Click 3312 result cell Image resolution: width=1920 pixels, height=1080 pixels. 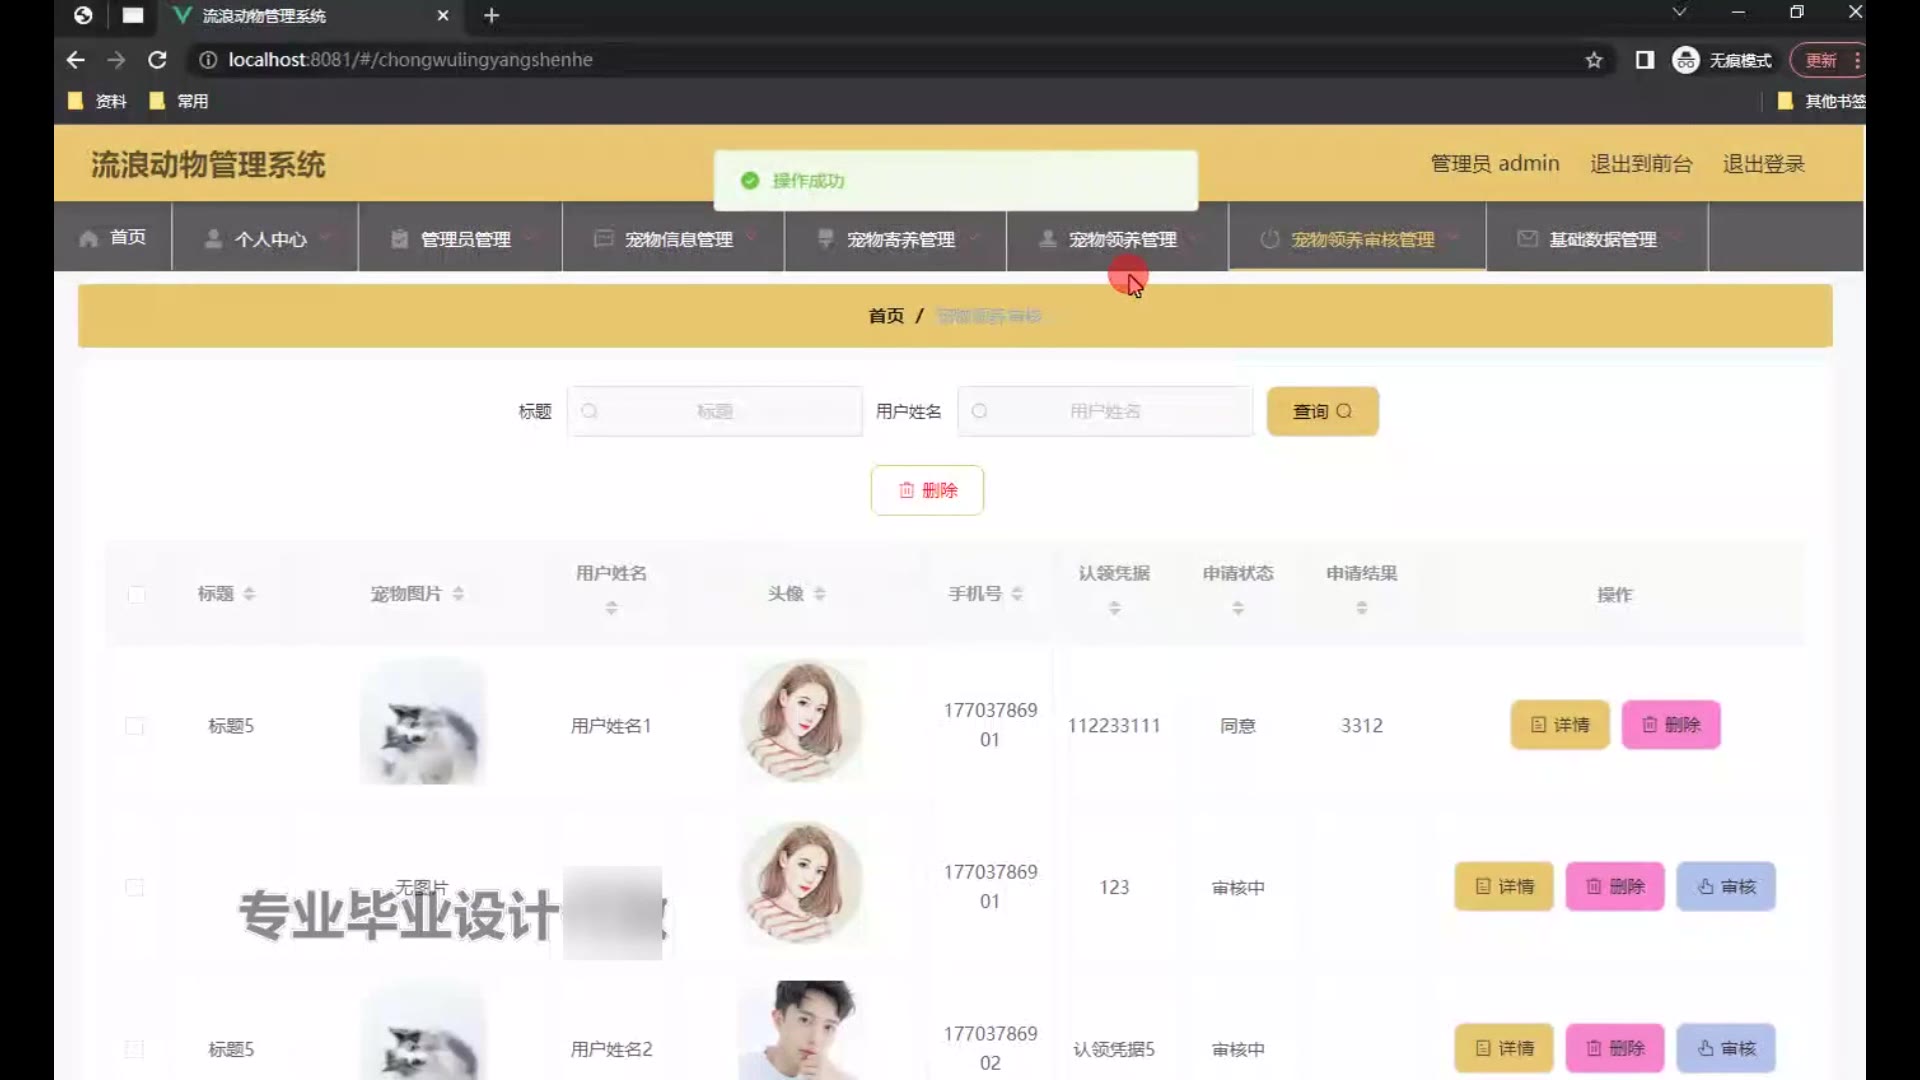point(1361,726)
